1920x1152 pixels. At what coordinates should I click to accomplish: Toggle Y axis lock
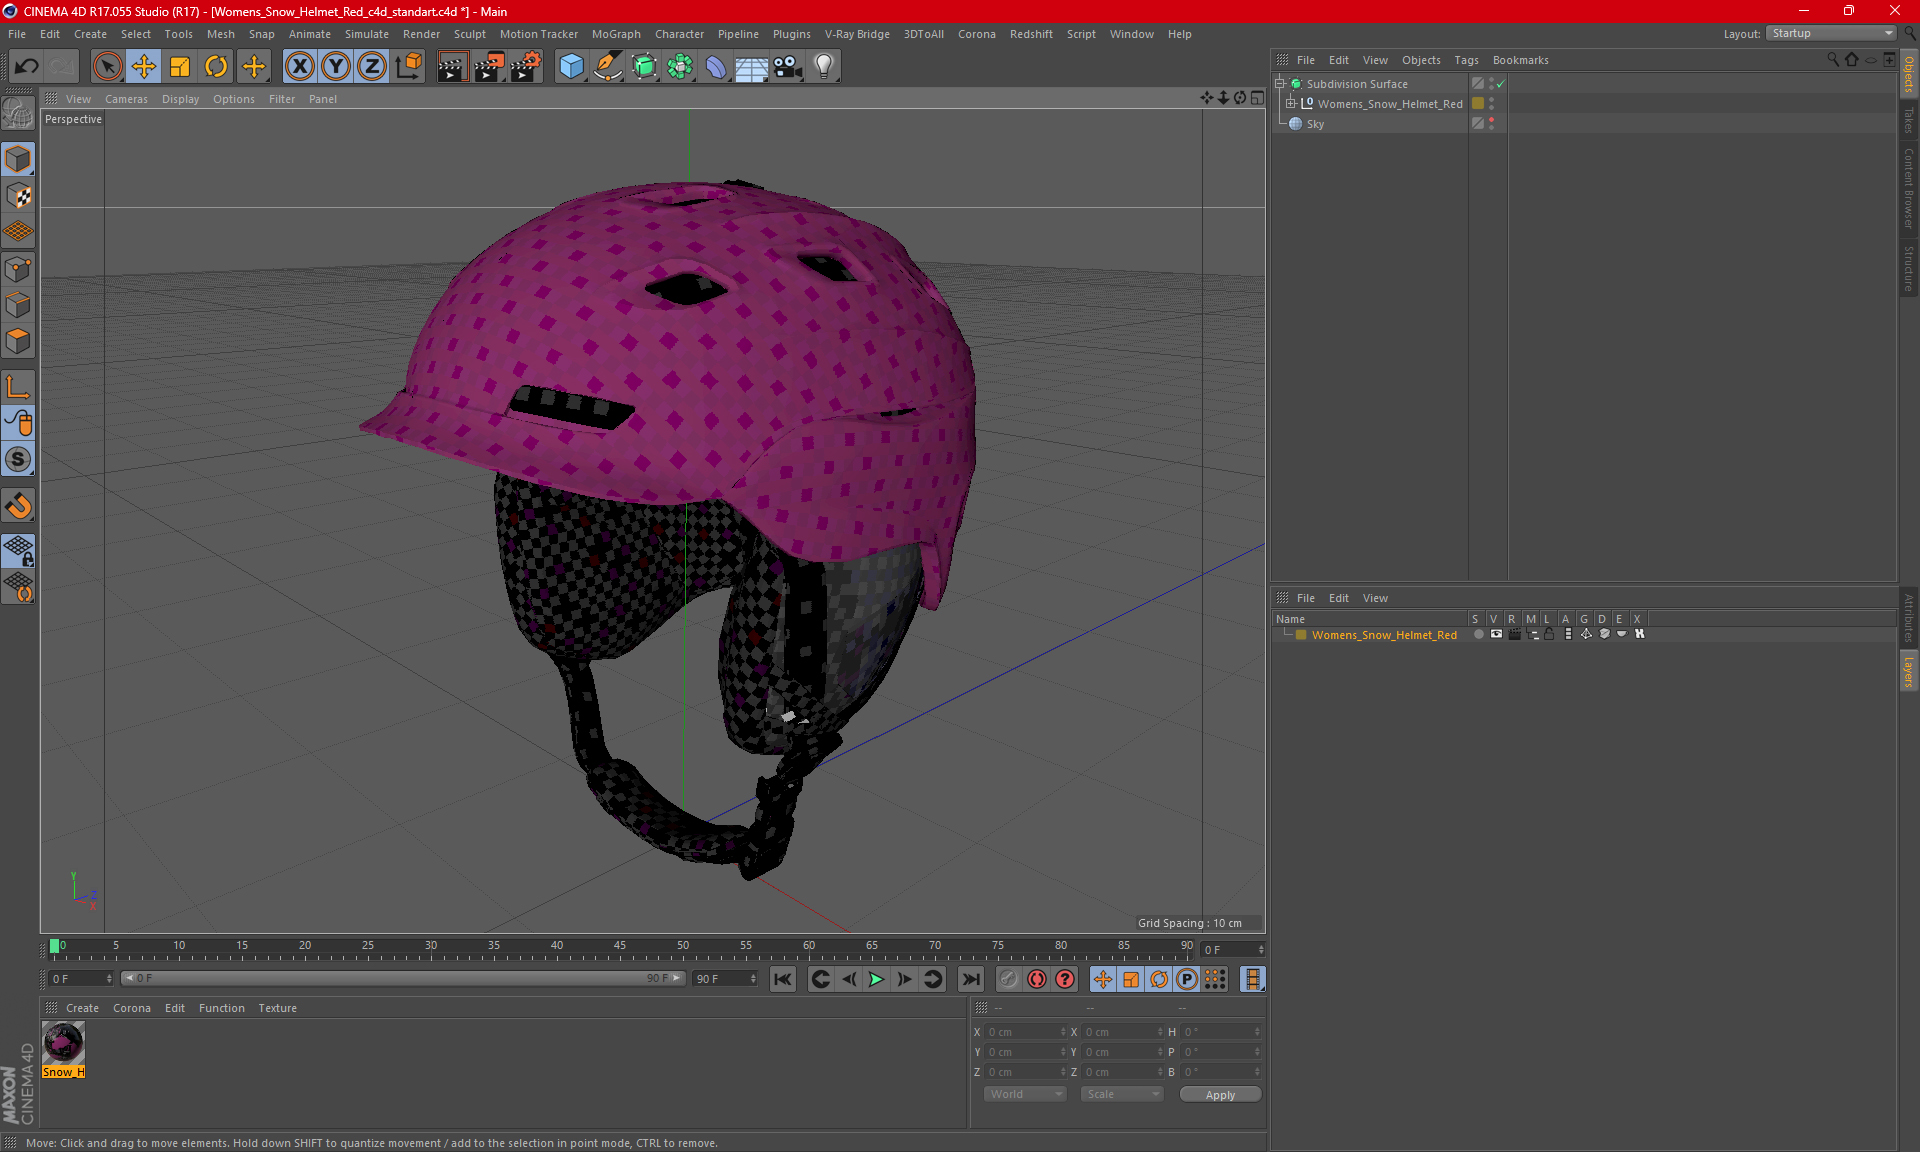point(335,67)
